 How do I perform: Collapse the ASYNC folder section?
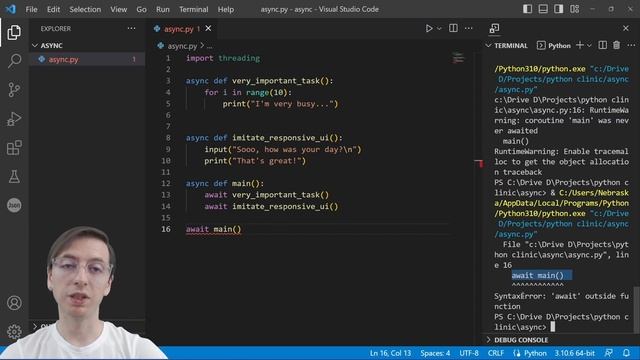pos(35,45)
